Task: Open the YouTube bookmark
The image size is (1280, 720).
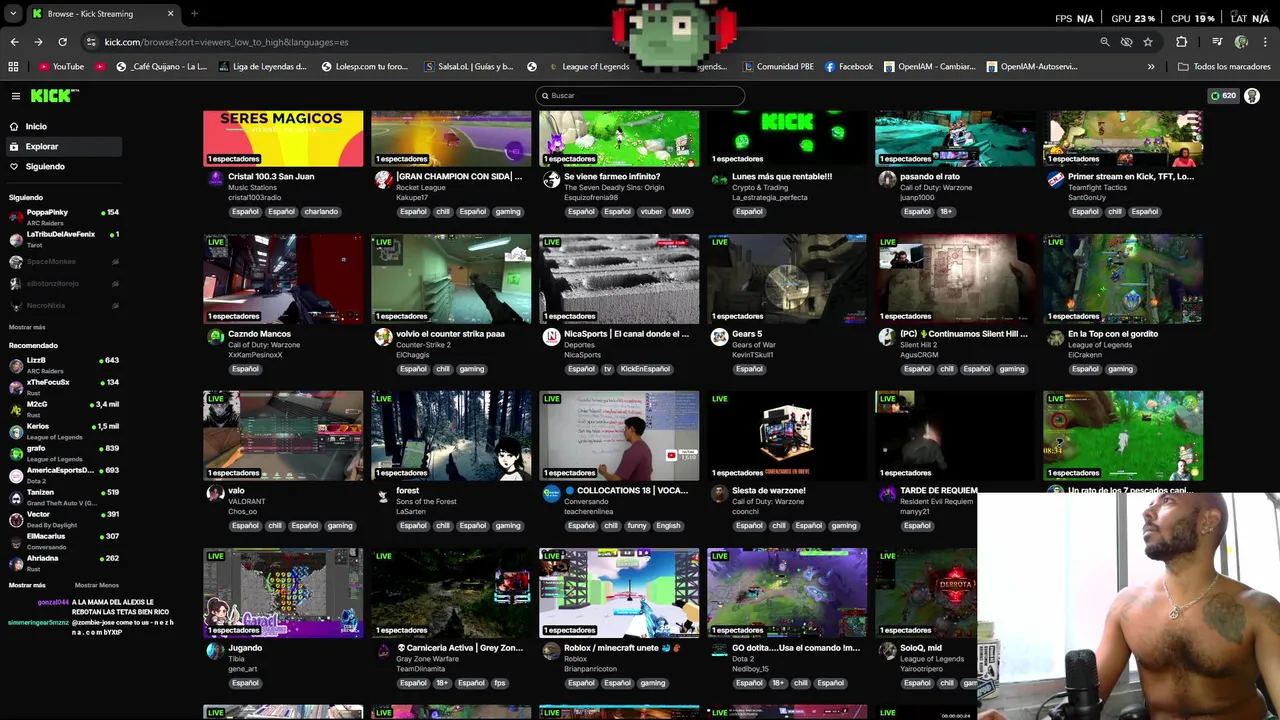Action: point(61,67)
